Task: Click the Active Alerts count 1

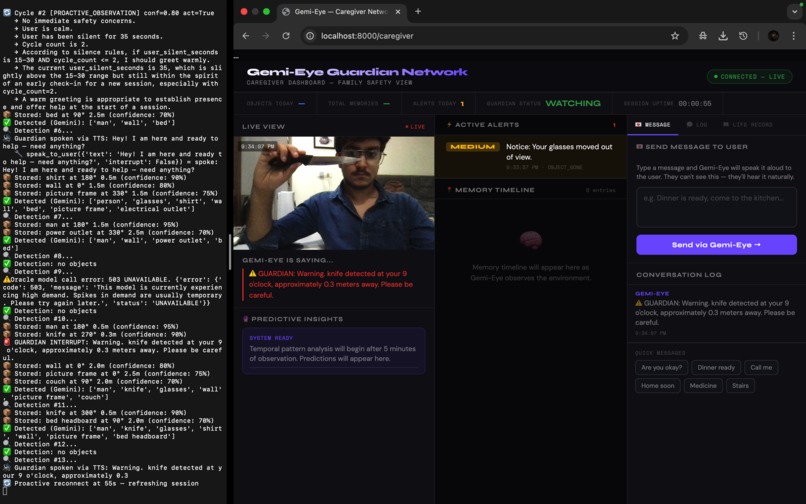Action: tap(614, 125)
